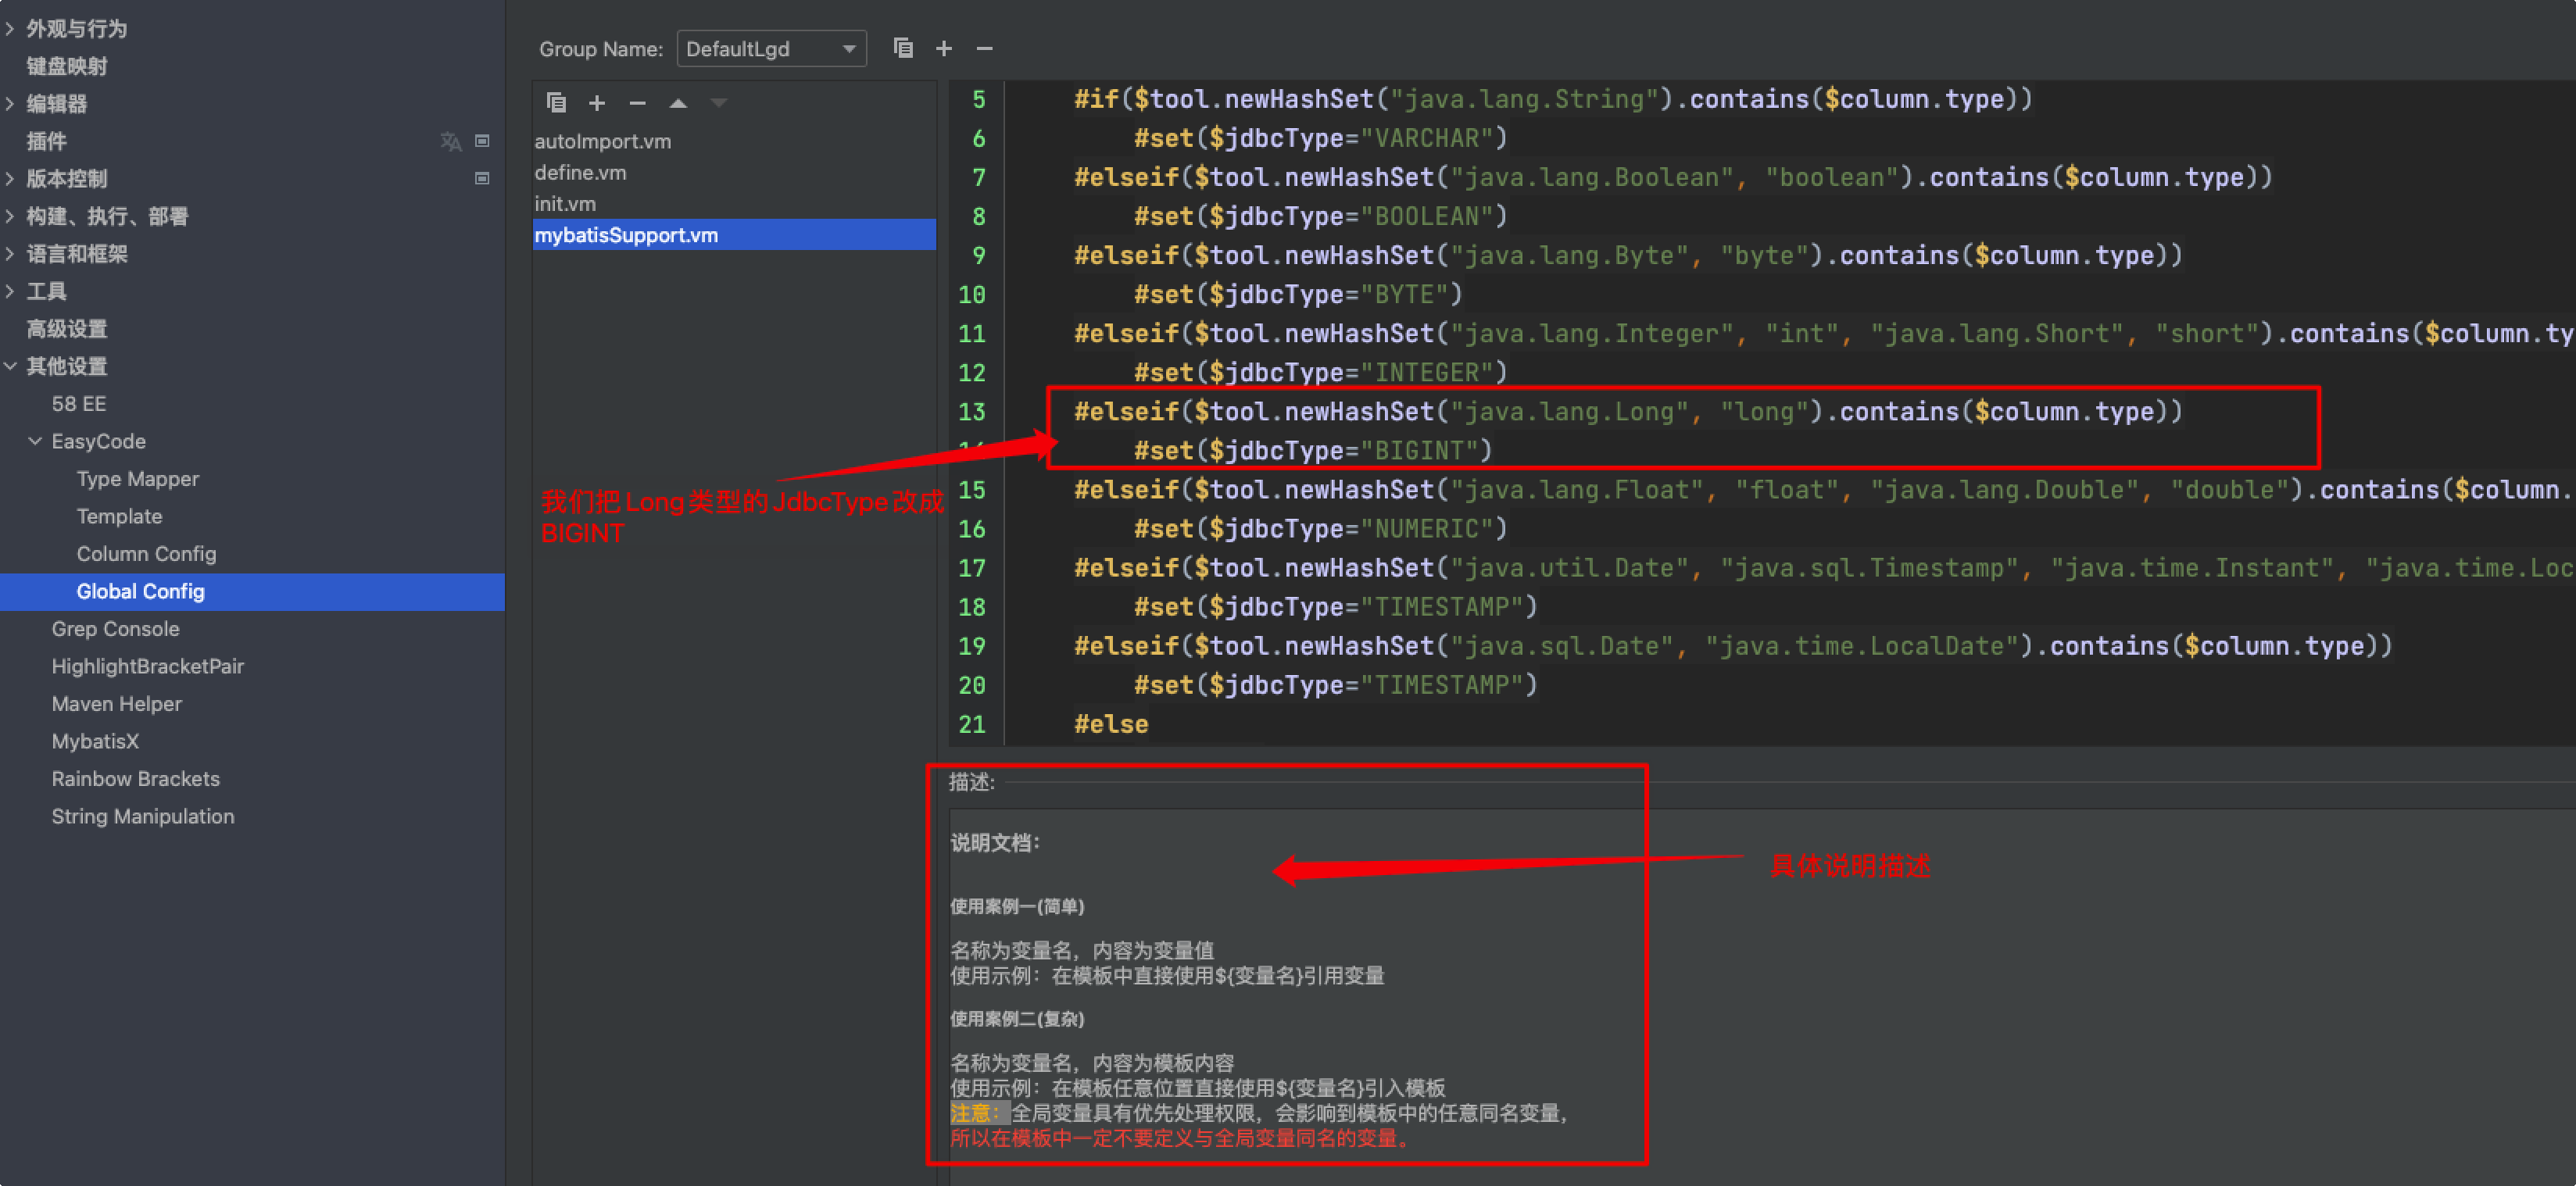Click the copy group icon beside the Group Name dropdown
Screen dimensions: 2576x1186
point(903,48)
